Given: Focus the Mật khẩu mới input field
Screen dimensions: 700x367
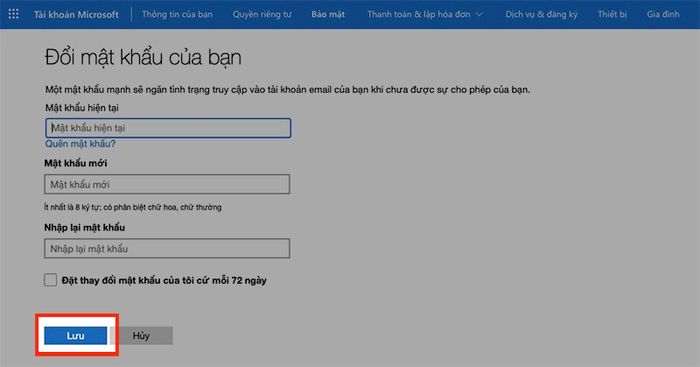Looking at the screenshot, I should point(167,184).
